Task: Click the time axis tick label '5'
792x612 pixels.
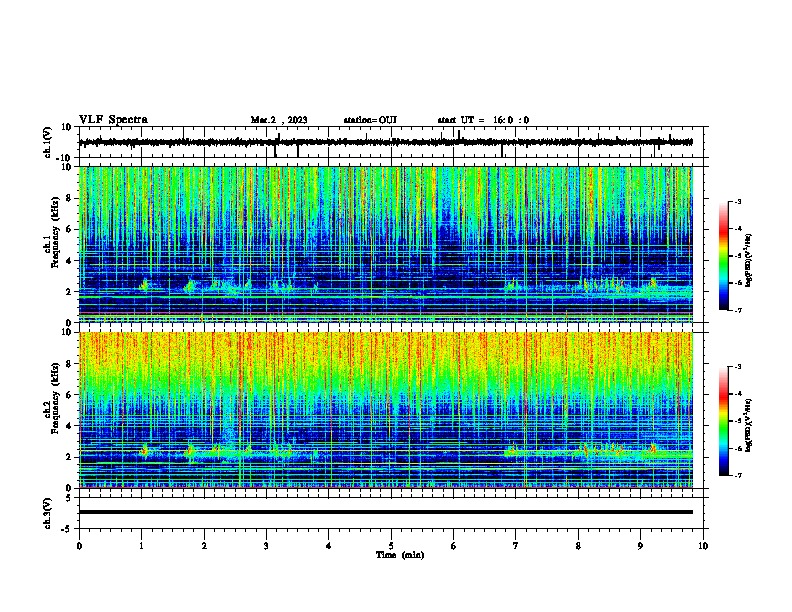Action: pos(391,546)
